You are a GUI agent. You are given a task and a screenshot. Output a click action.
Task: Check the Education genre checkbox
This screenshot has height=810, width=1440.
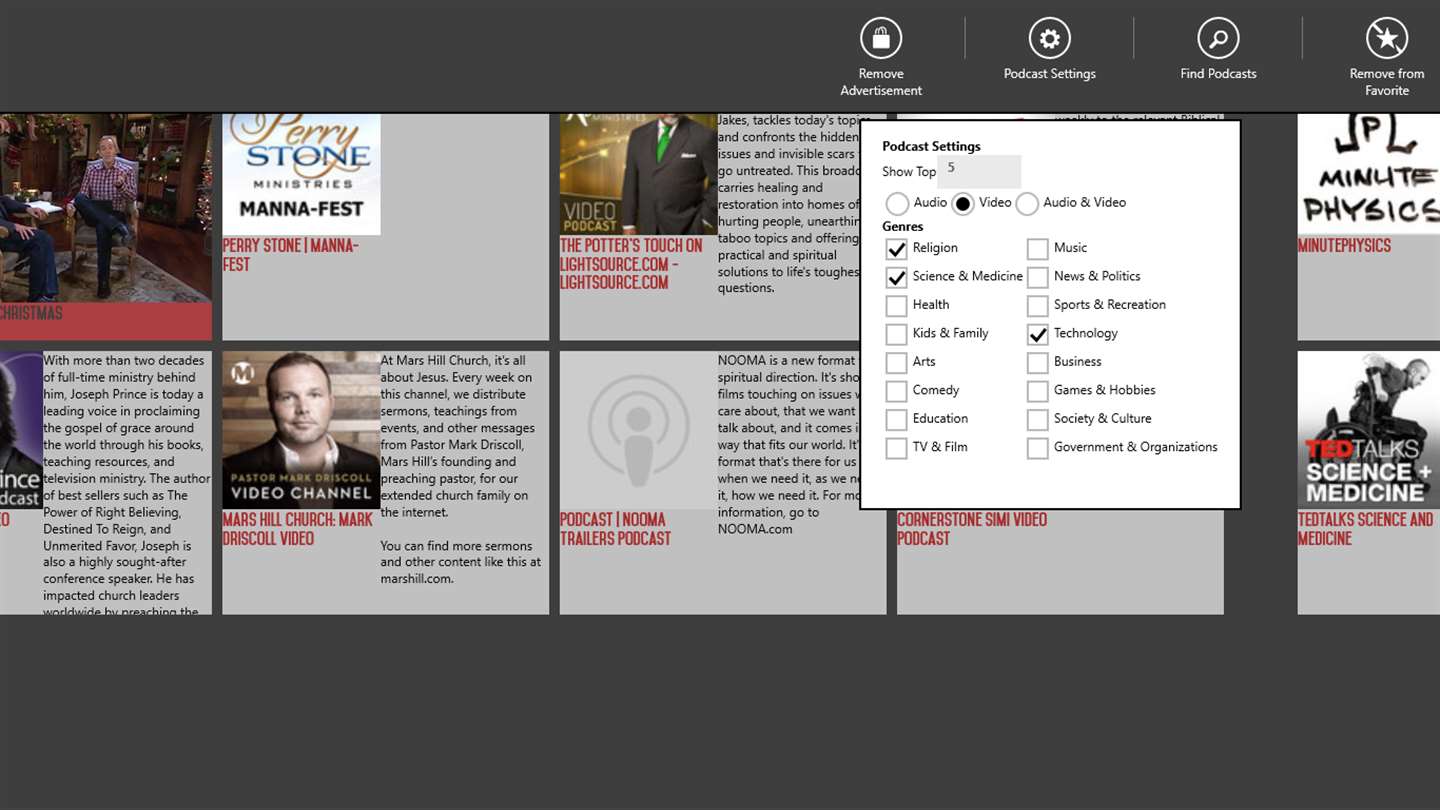coord(896,420)
